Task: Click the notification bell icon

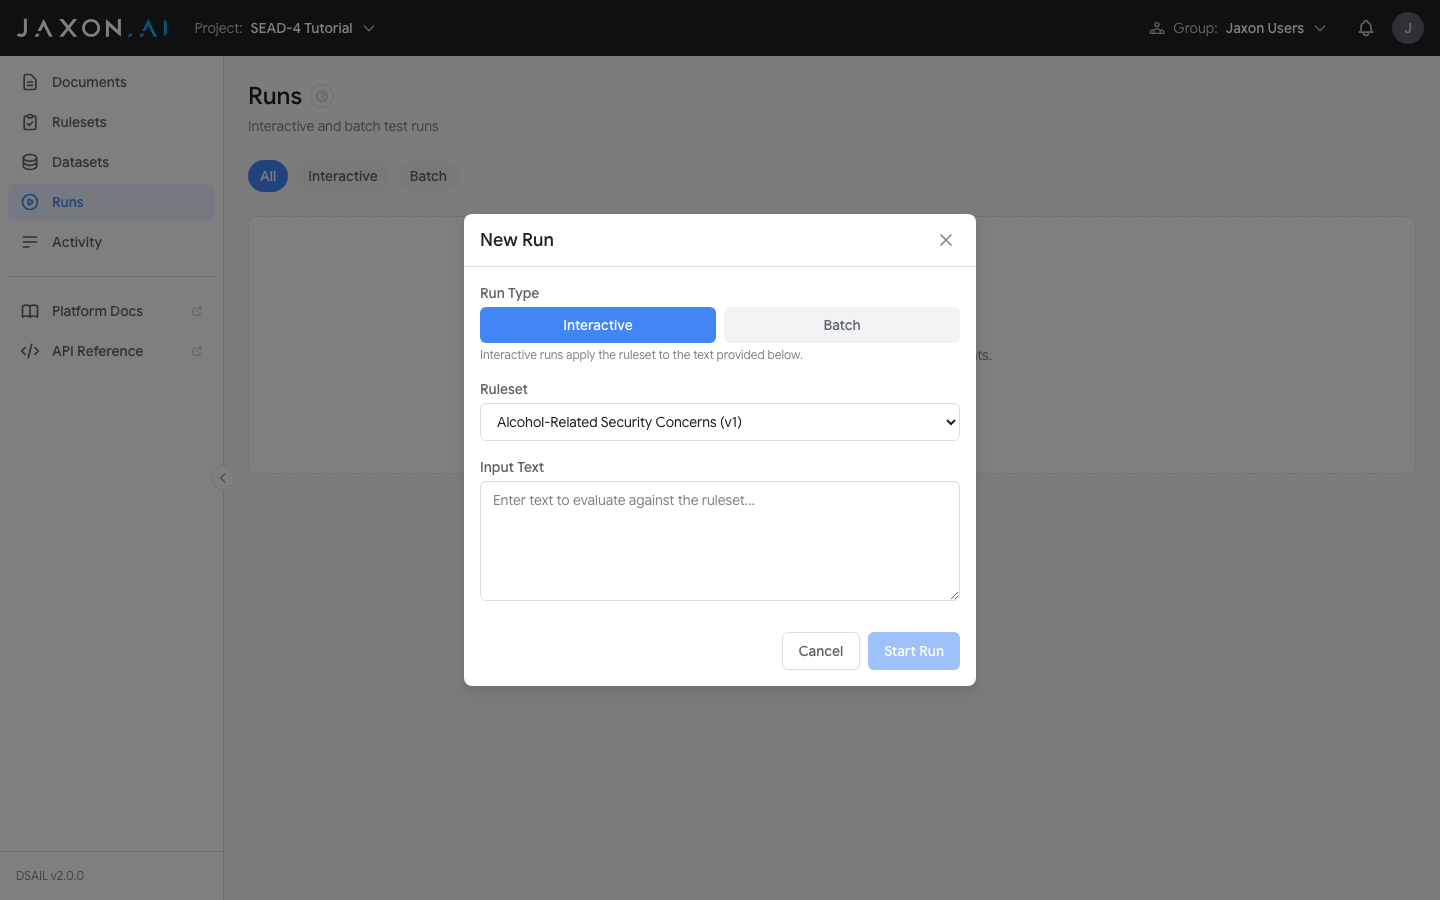Action: point(1366,27)
